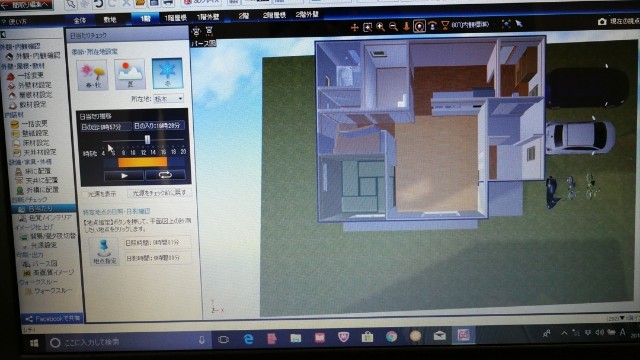
Task: Click the 現在の視点 camera button
Action: 618,21
